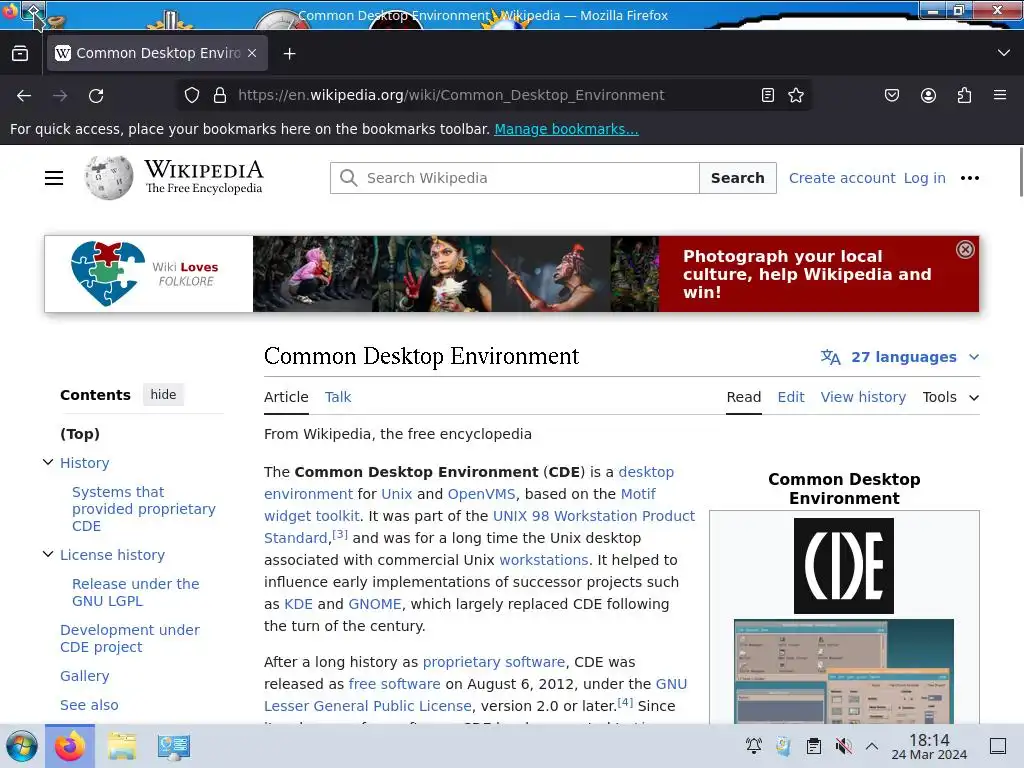Screen dimensions: 1024x768
Task: Open the extensions puzzle icon
Action: (964, 95)
